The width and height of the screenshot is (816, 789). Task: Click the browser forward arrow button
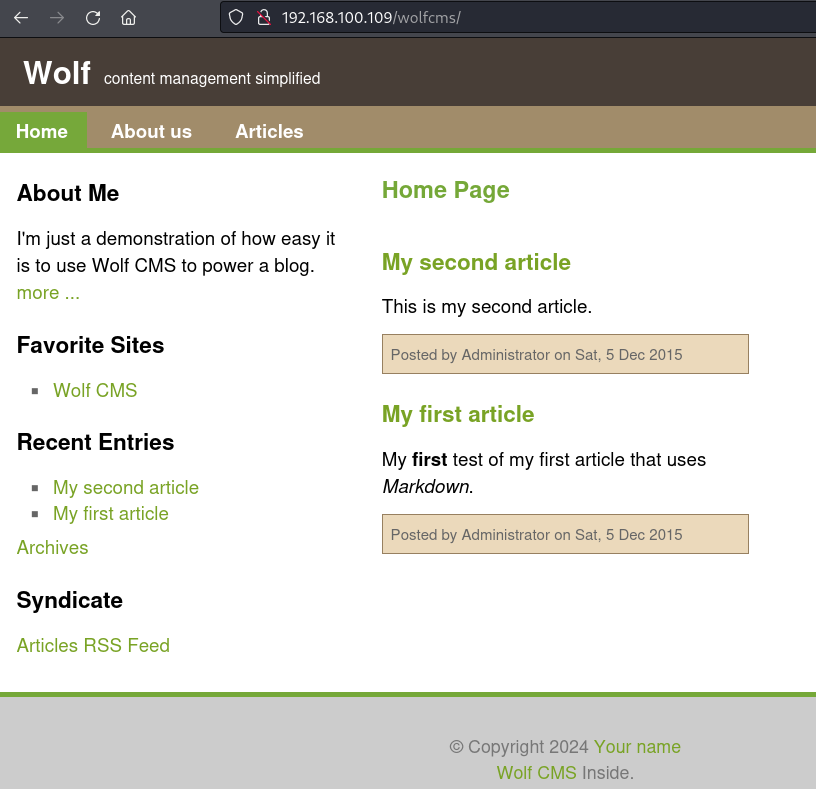click(57, 17)
